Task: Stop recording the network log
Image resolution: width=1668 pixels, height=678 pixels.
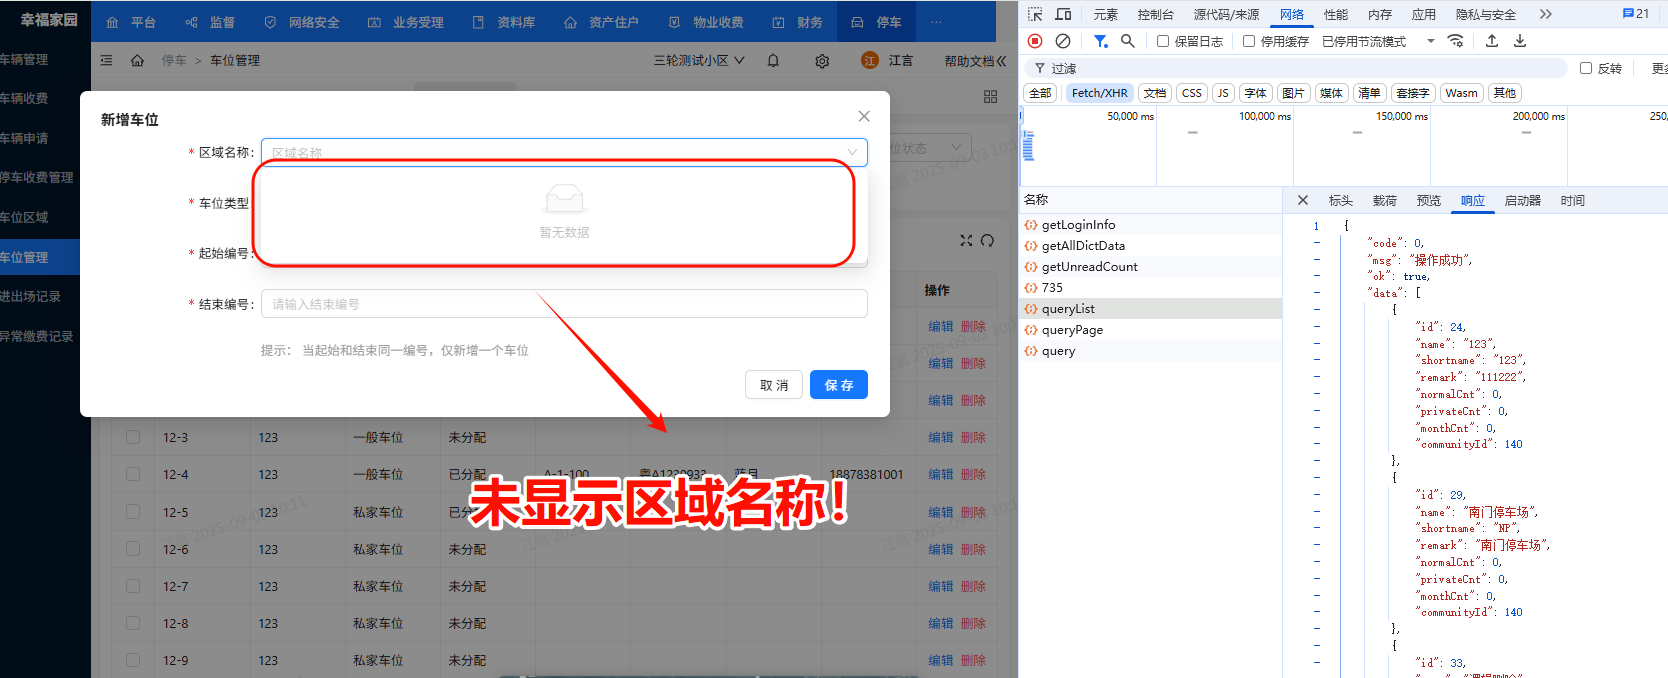Action: (1035, 41)
